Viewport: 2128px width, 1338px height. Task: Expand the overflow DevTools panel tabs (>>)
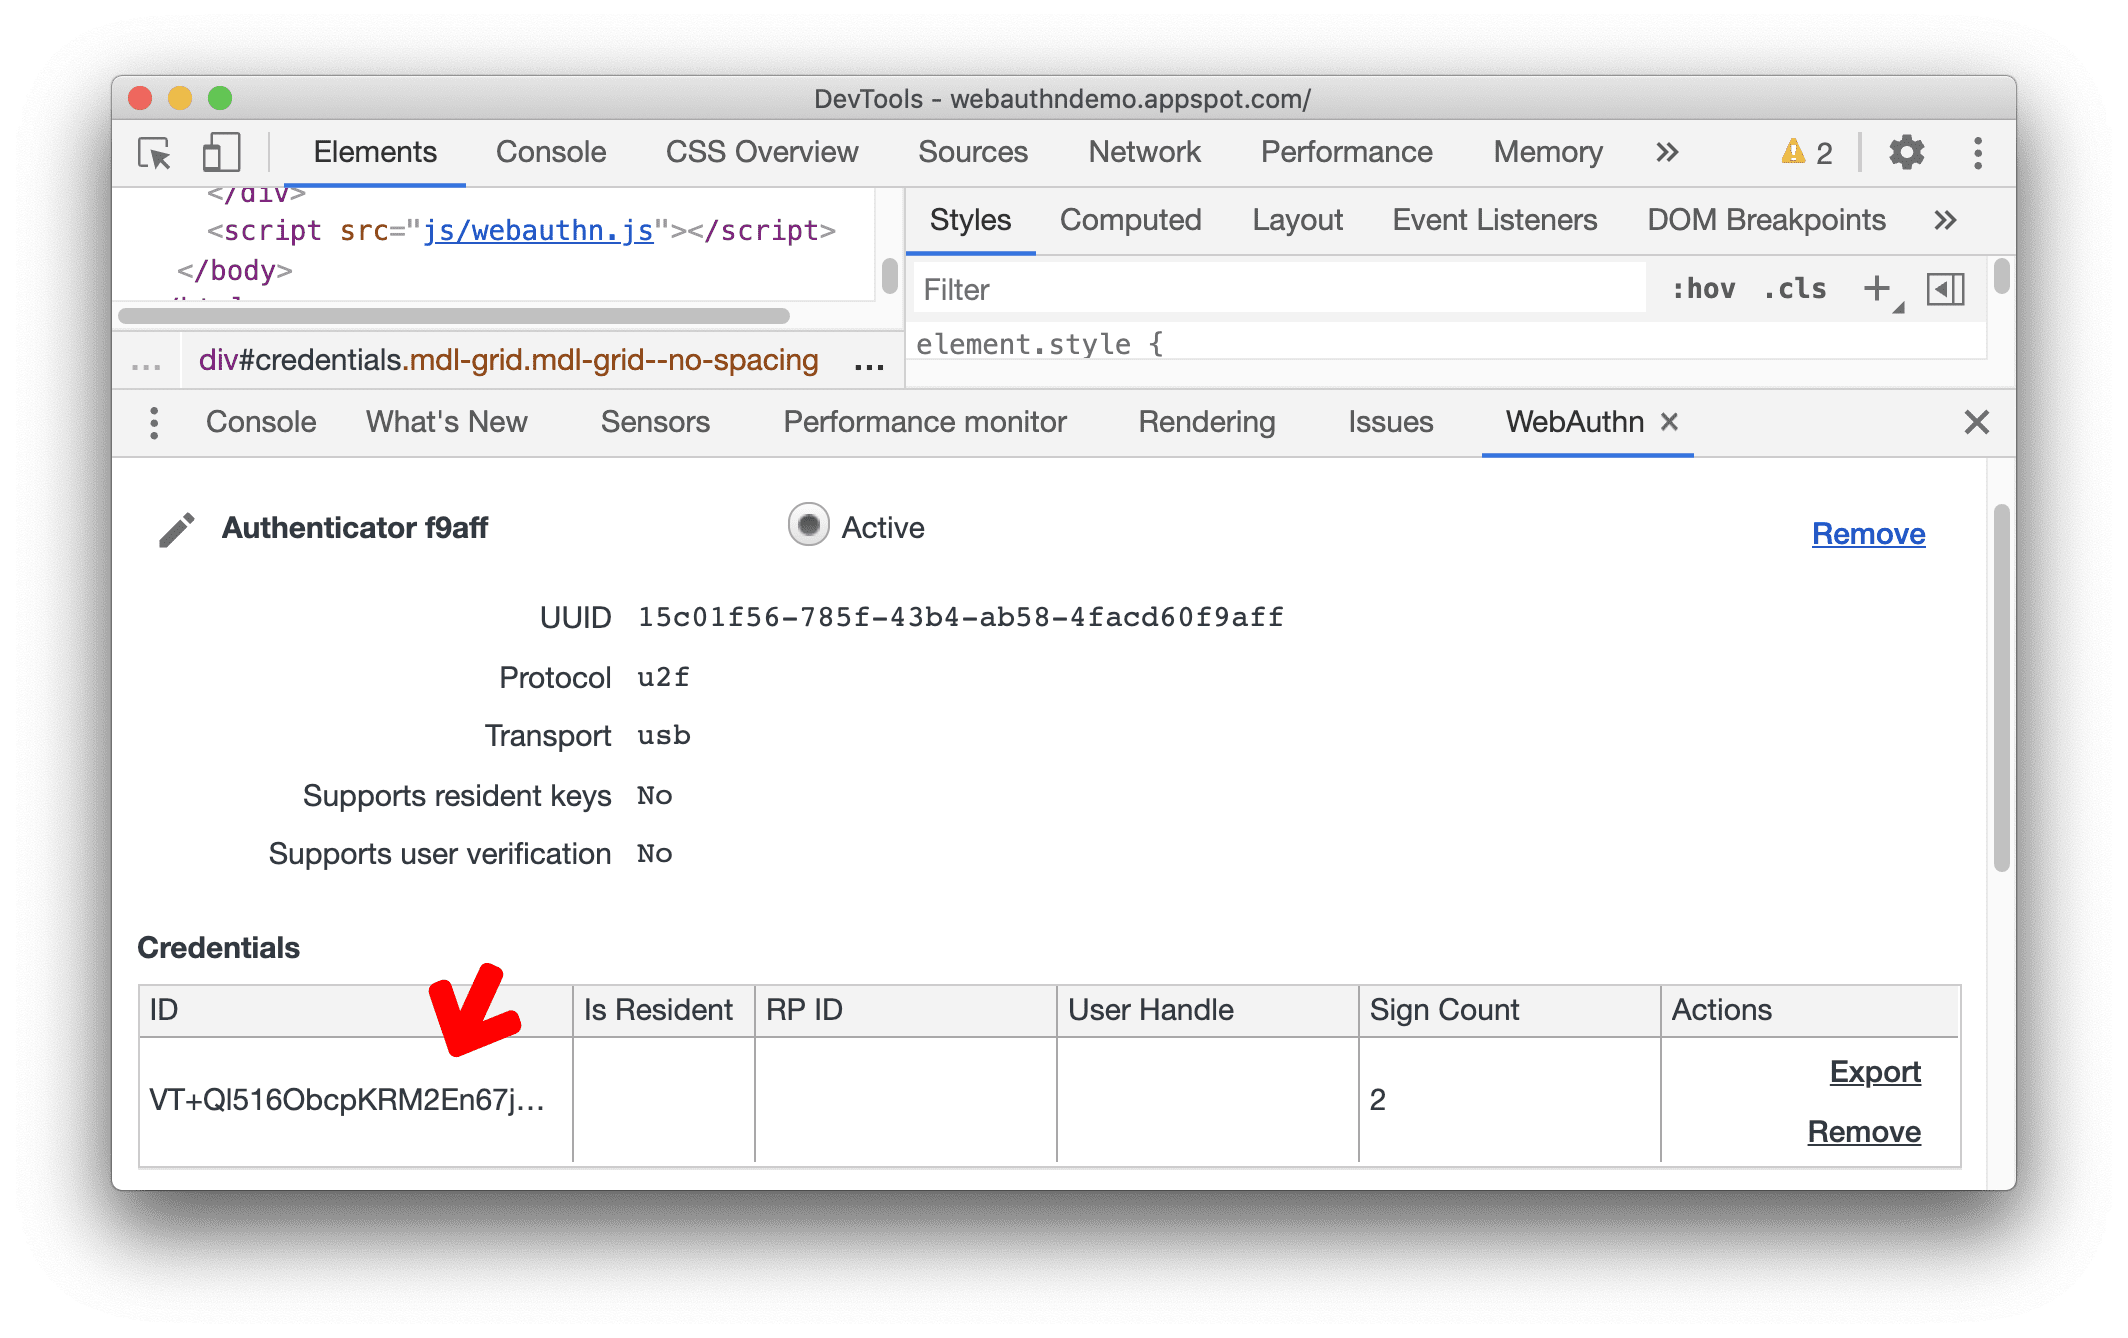(1664, 153)
